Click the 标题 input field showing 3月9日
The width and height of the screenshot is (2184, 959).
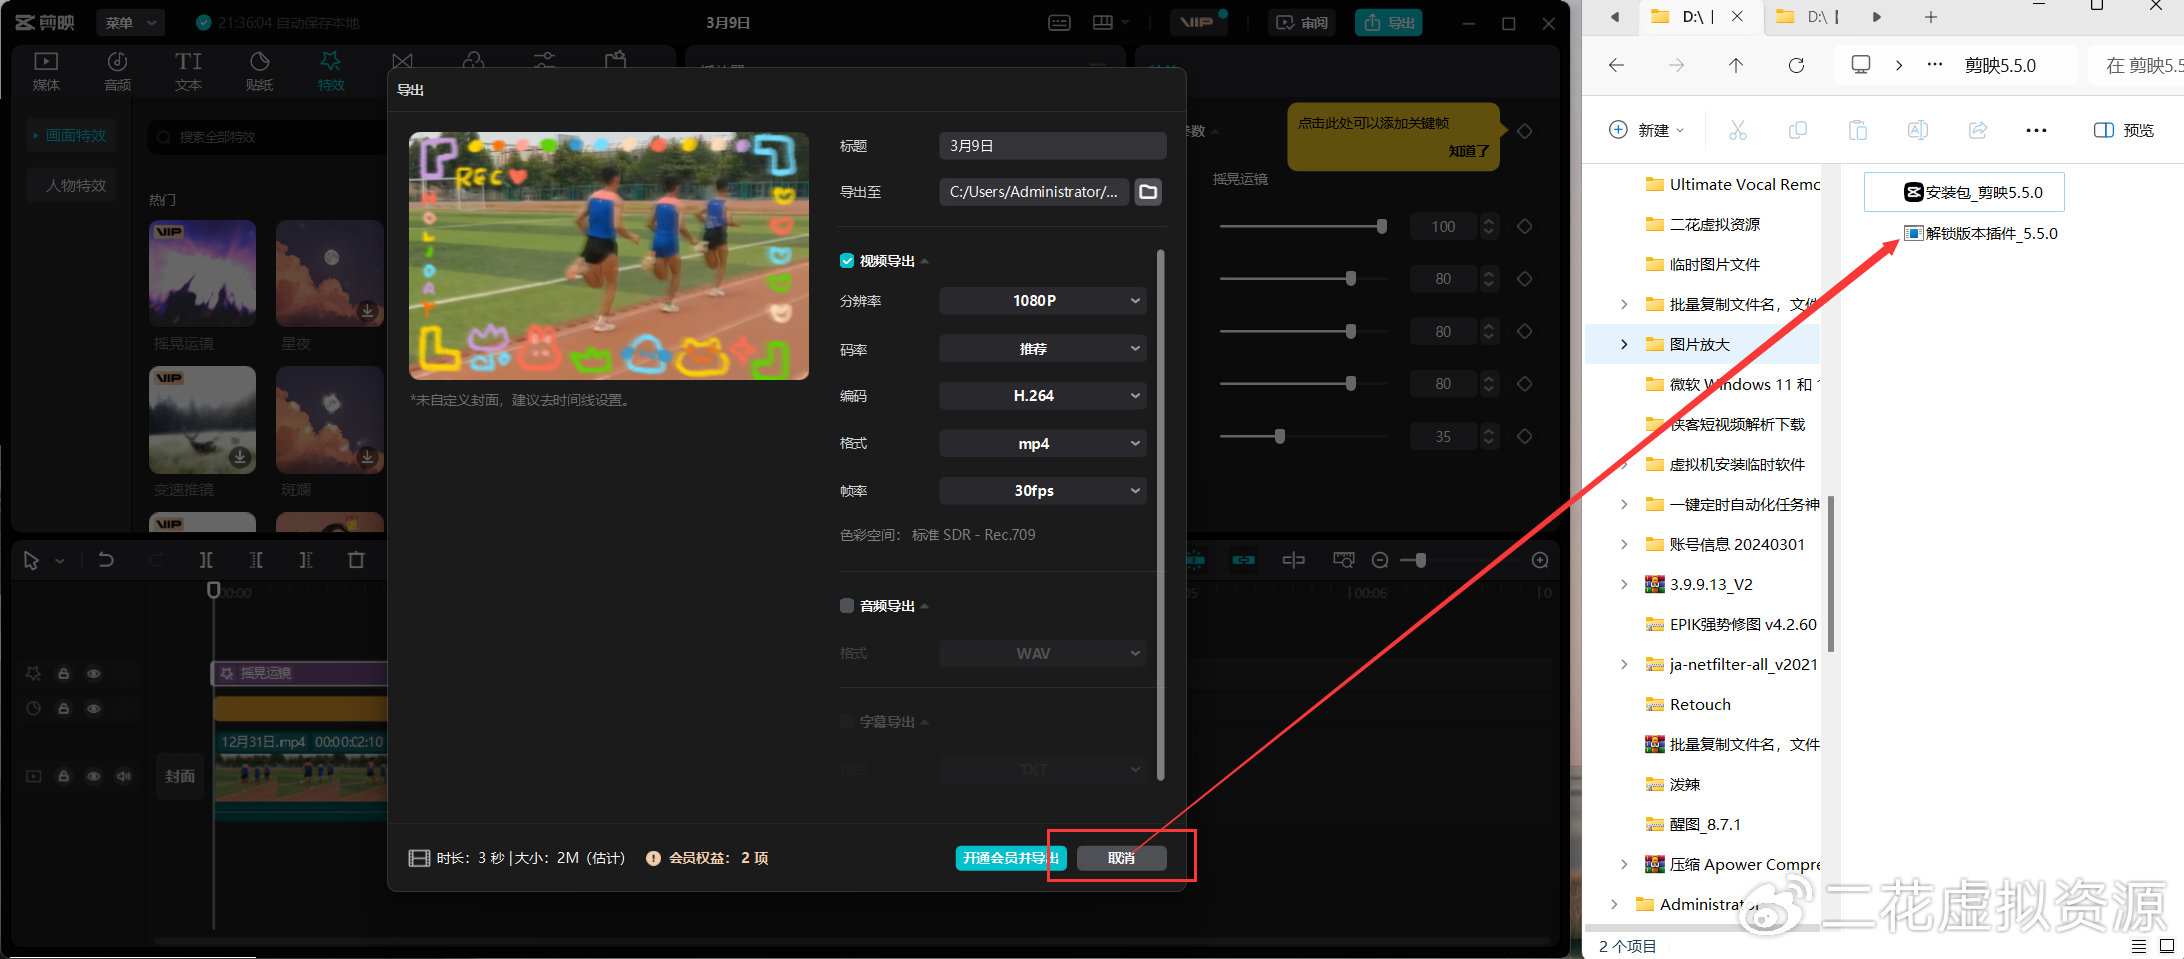1052,146
